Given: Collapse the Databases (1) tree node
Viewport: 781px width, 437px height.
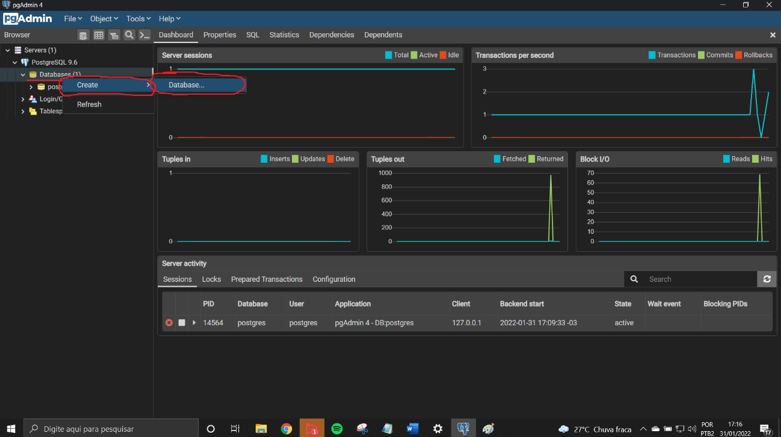Looking at the screenshot, I should point(23,75).
